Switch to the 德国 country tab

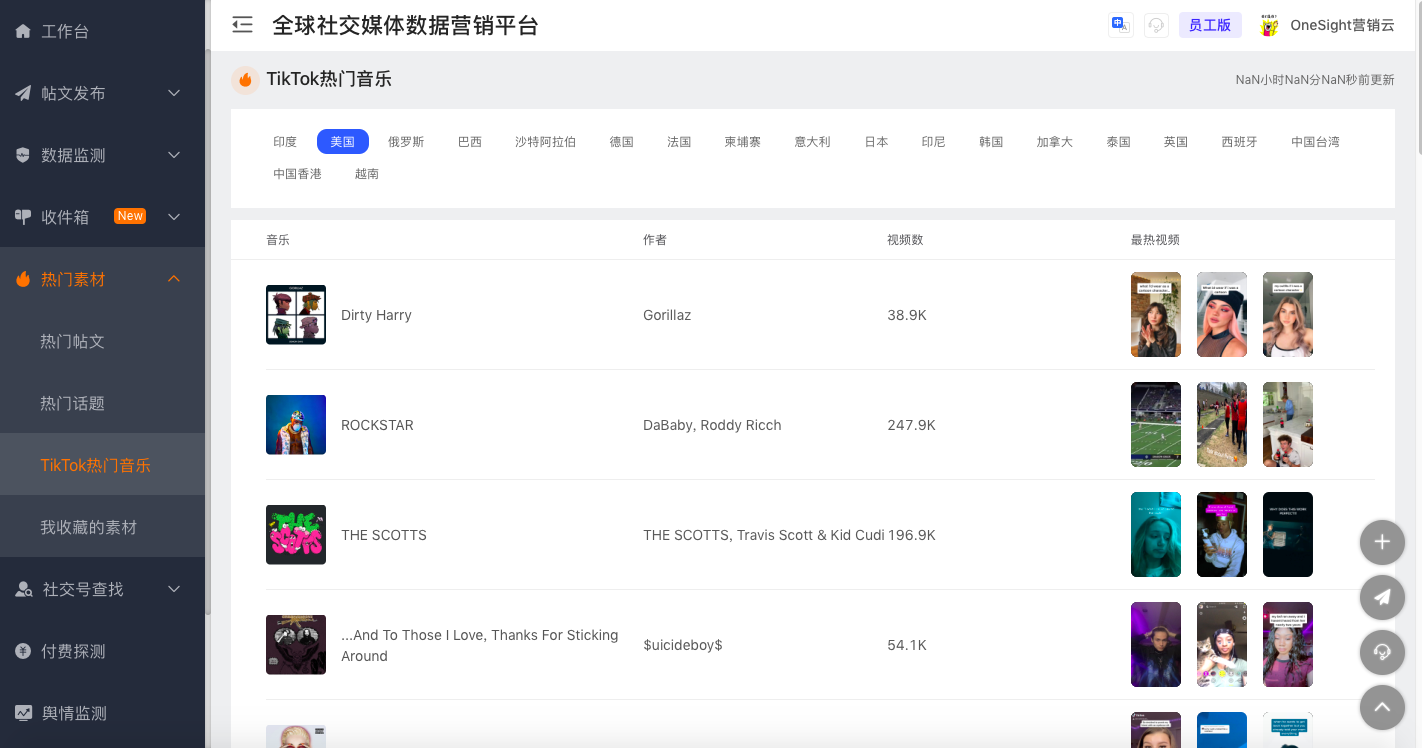[622, 142]
